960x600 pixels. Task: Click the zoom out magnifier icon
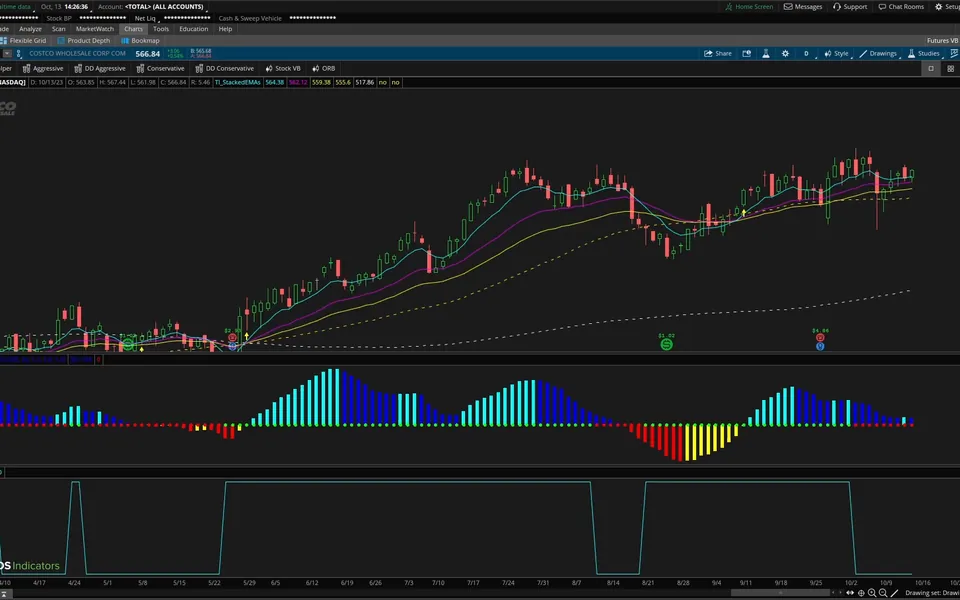[883, 593]
